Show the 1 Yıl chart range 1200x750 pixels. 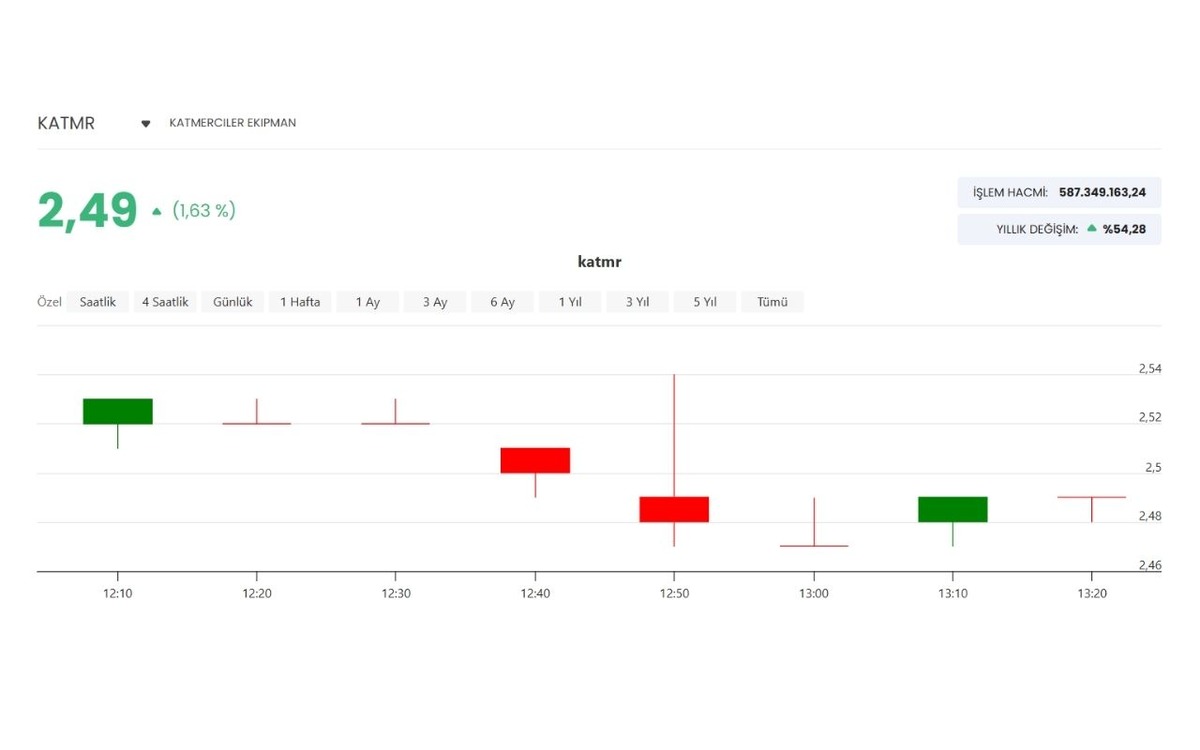(x=570, y=302)
